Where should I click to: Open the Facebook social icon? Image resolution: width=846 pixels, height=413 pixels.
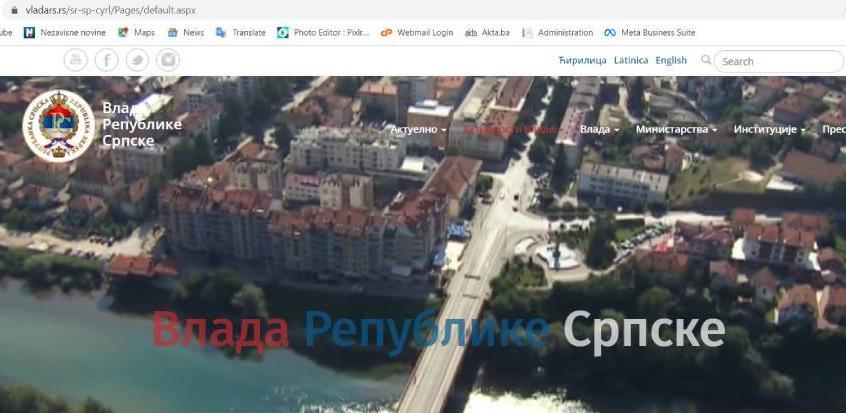pyautogui.click(x=107, y=60)
